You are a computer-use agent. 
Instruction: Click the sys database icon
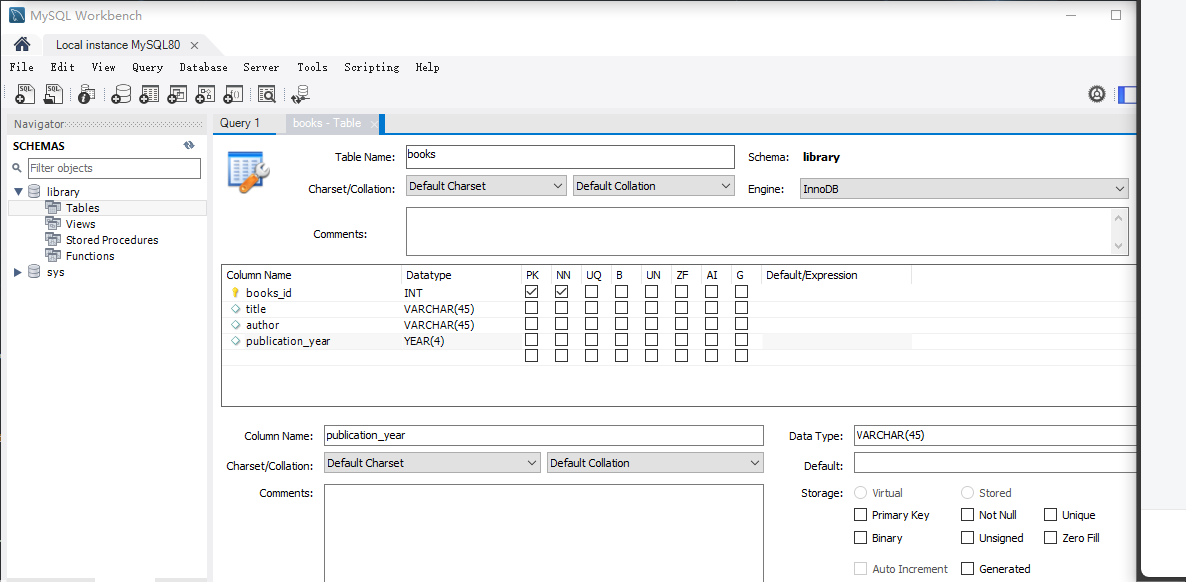pos(34,272)
